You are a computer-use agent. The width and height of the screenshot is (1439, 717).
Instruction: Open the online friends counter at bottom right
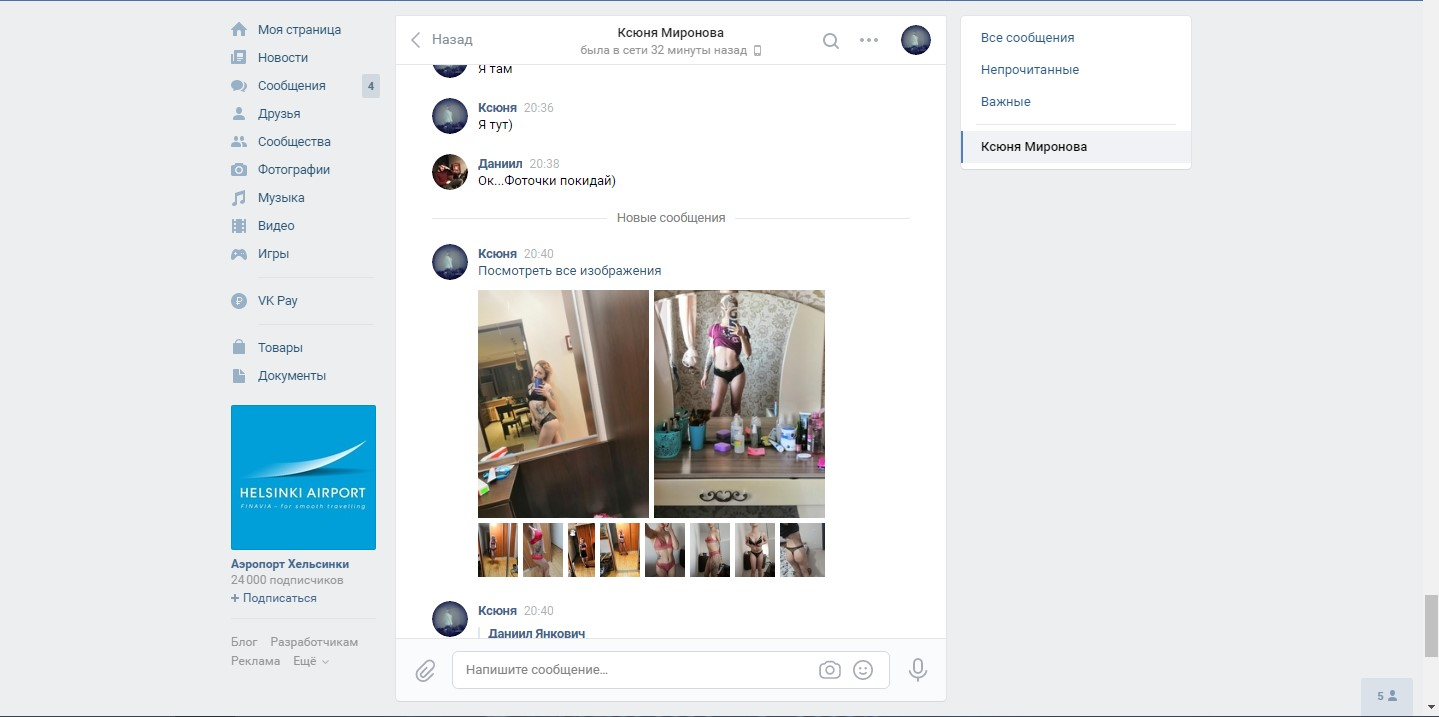coord(1387,696)
